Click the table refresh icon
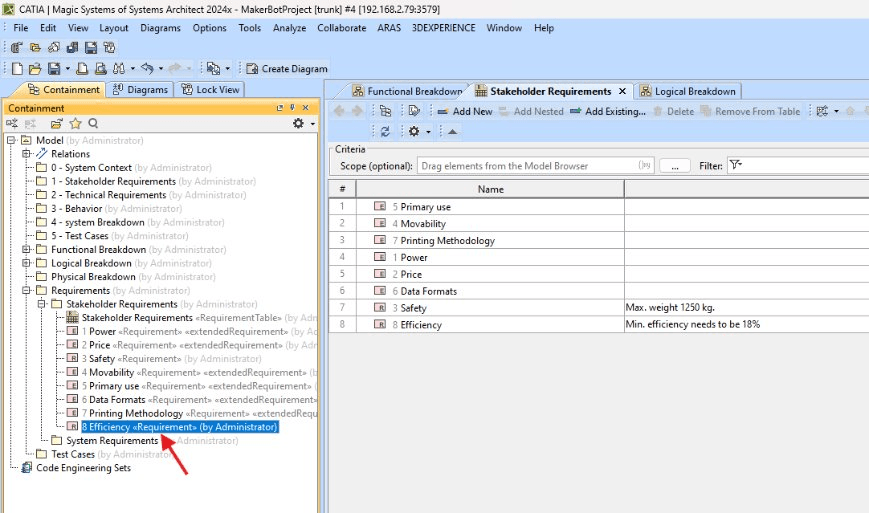869x513 pixels. pyautogui.click(x=385, y=131)
